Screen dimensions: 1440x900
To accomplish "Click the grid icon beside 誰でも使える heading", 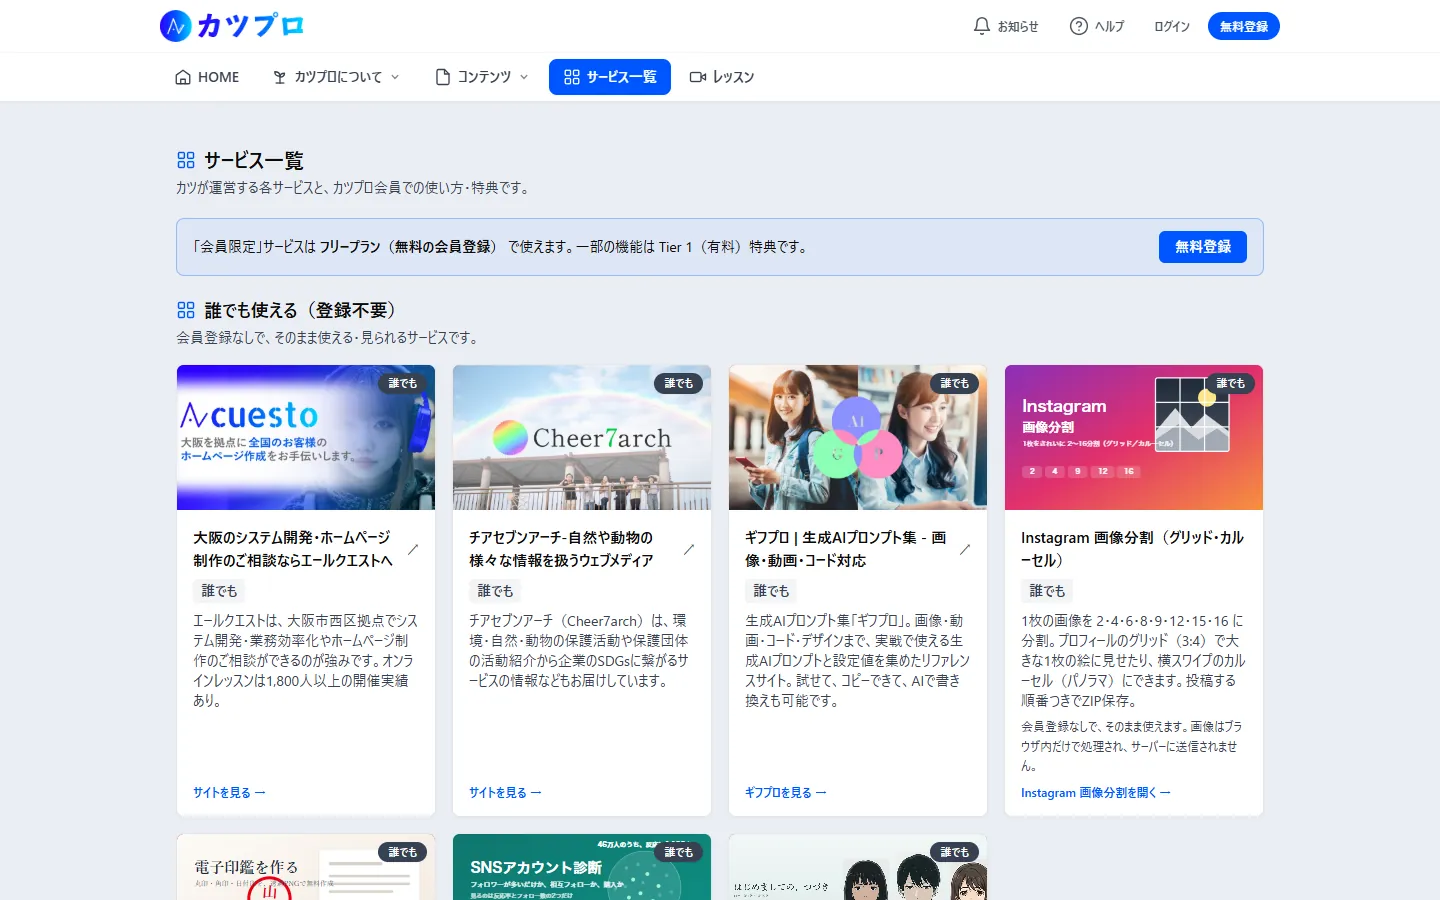I will click(x=186, y=310).
